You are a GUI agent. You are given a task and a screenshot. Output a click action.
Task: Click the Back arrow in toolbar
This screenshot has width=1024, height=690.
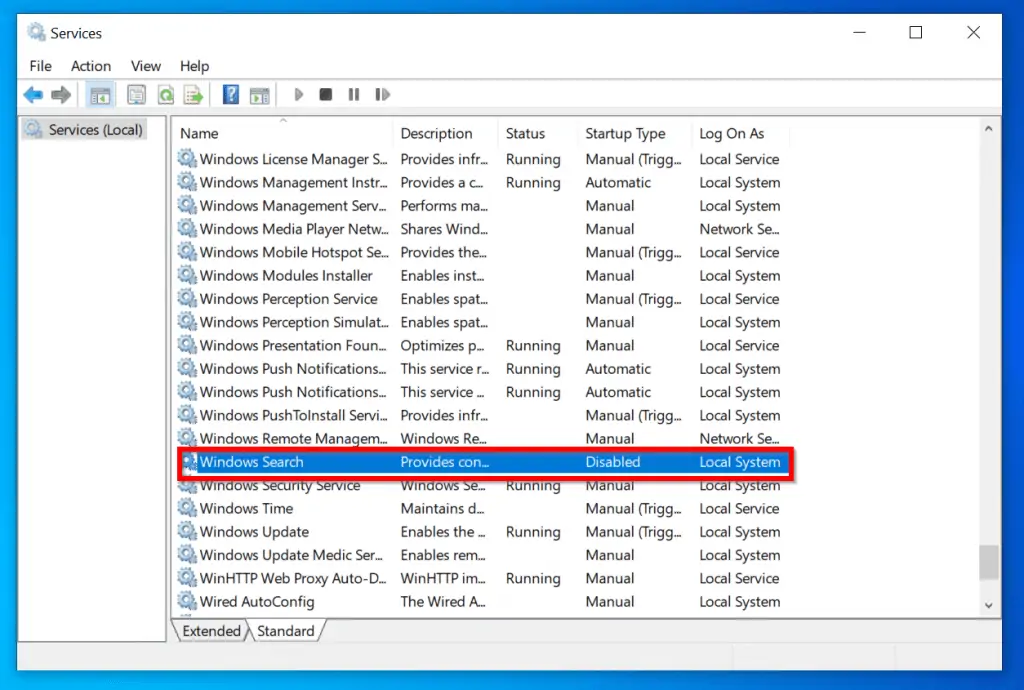coord(34,95)
